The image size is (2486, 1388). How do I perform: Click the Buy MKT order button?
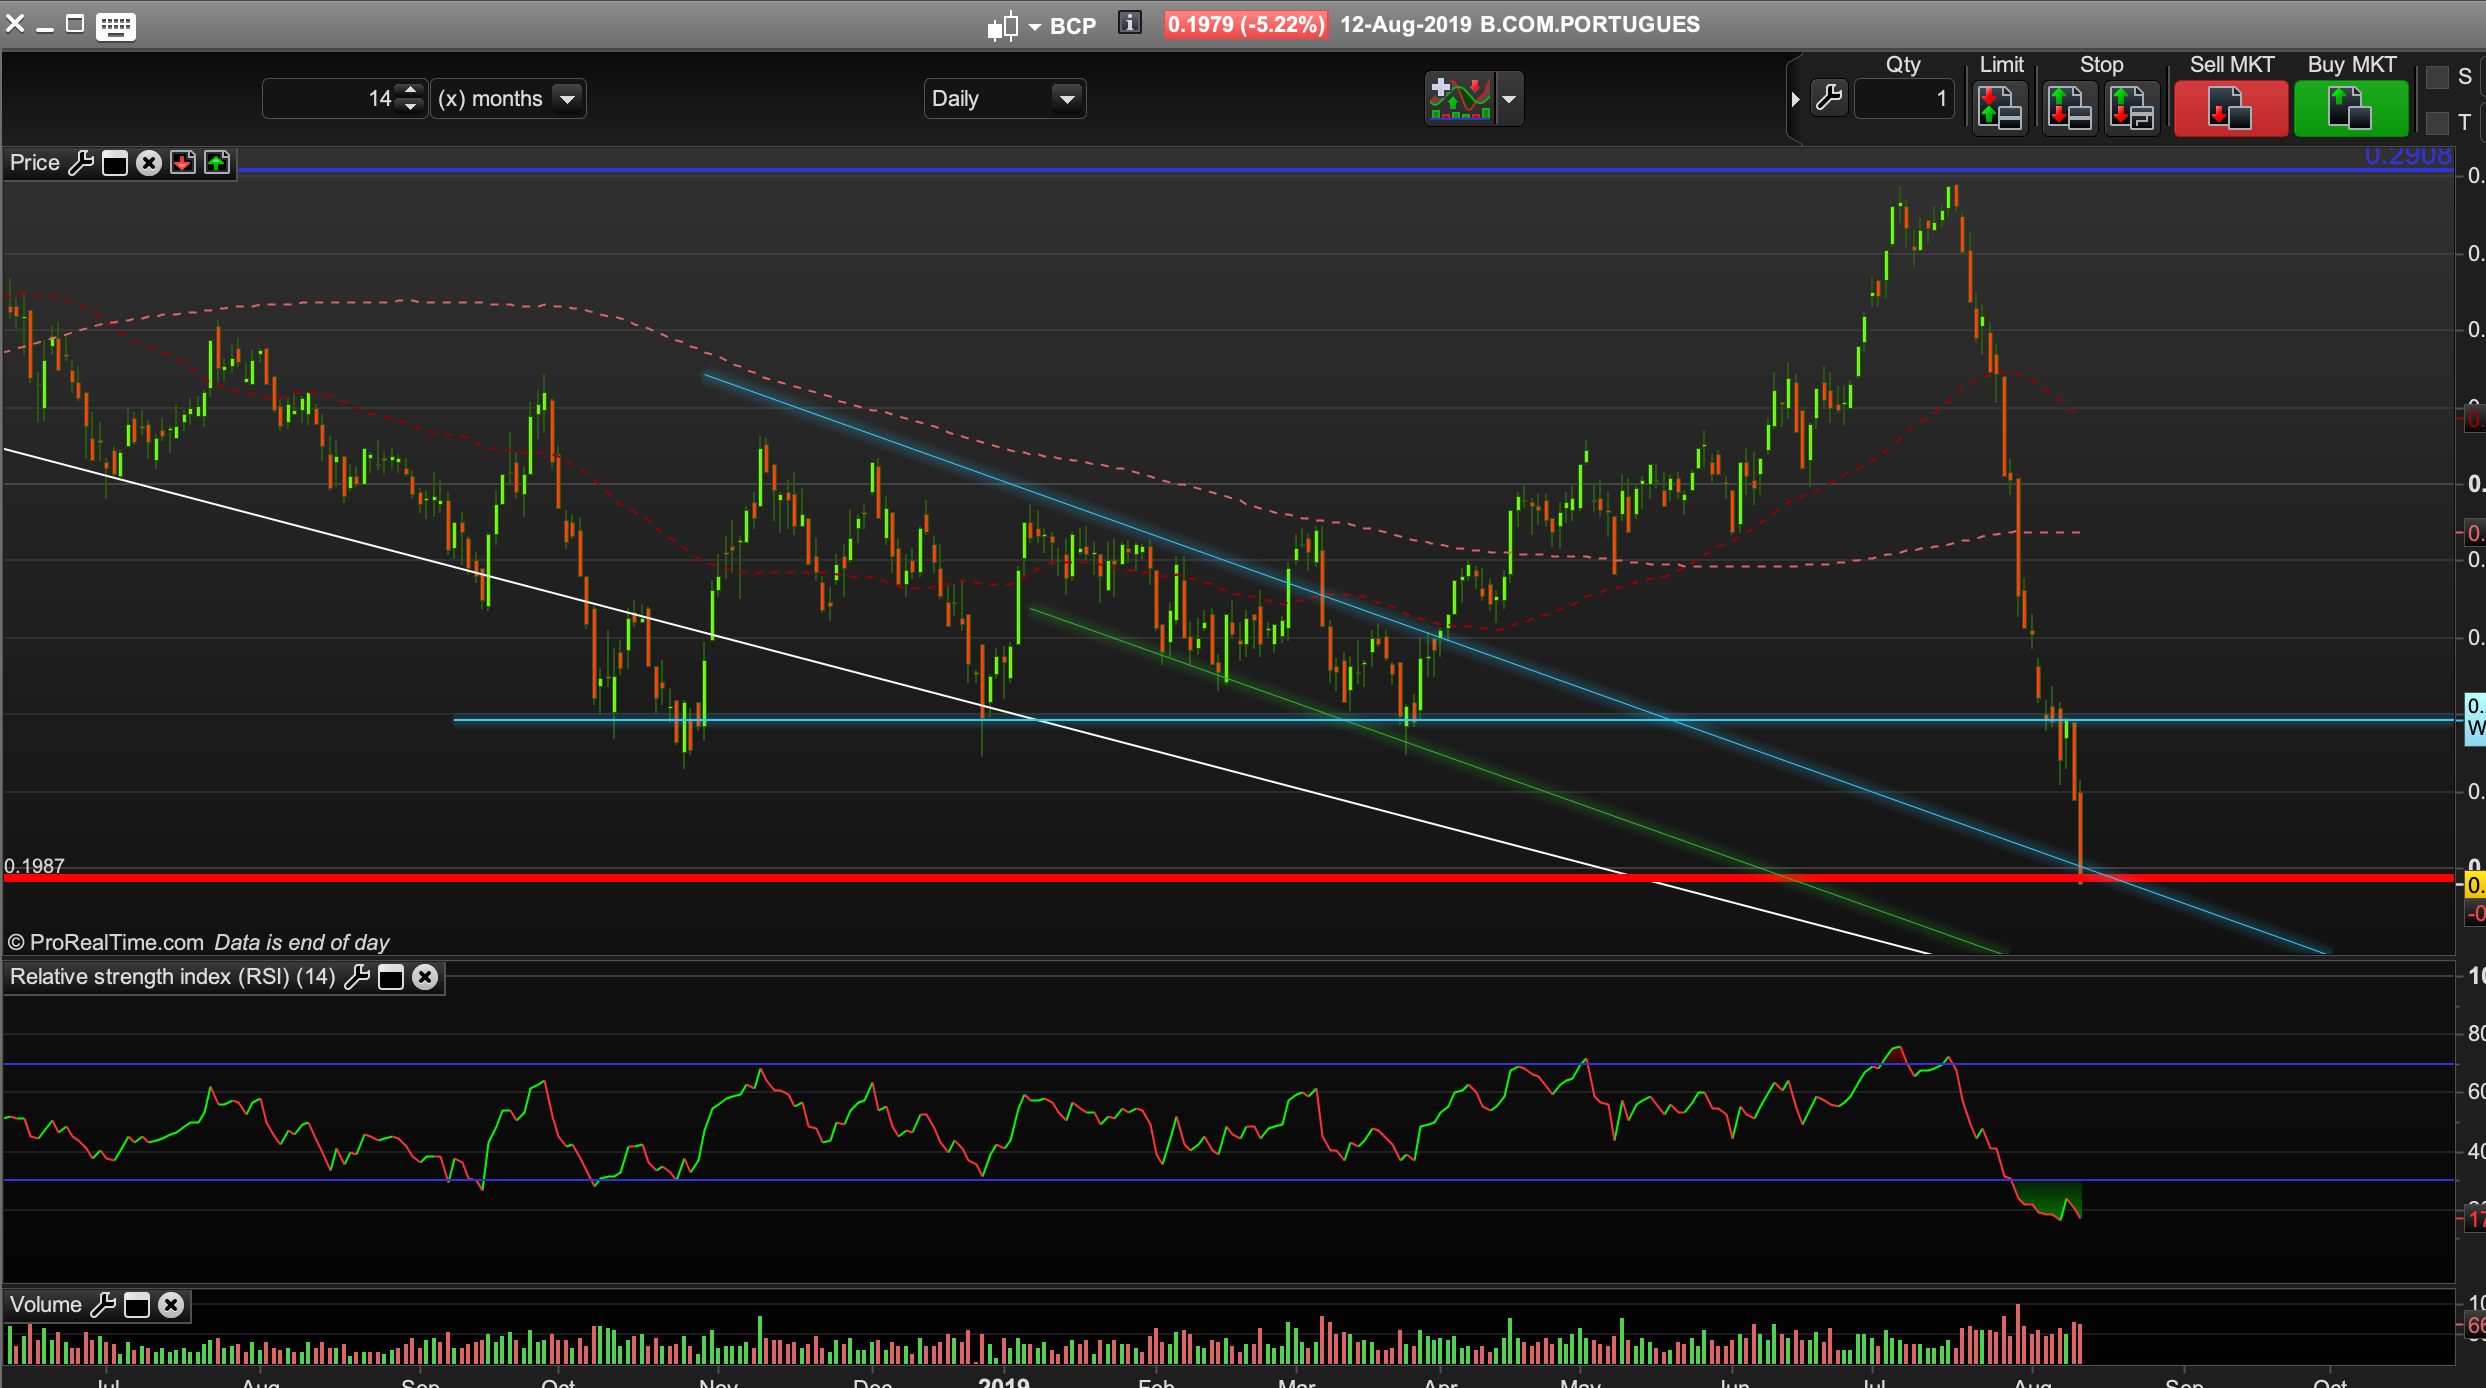2350,108
